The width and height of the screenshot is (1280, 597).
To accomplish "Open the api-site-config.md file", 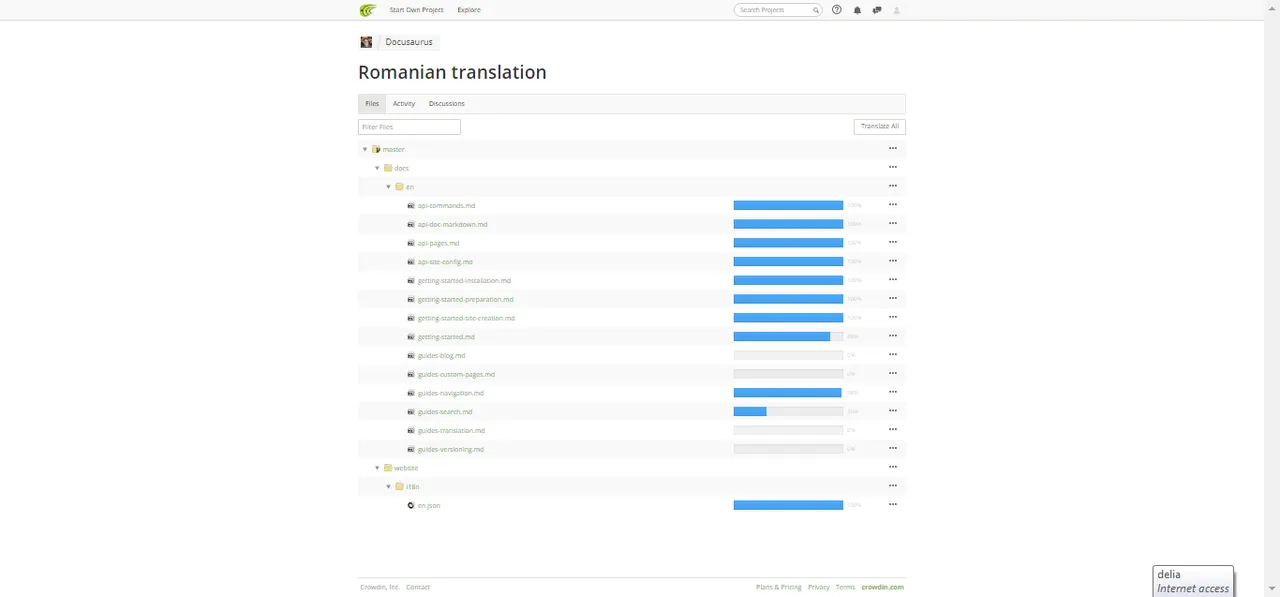I will [445, 262].
